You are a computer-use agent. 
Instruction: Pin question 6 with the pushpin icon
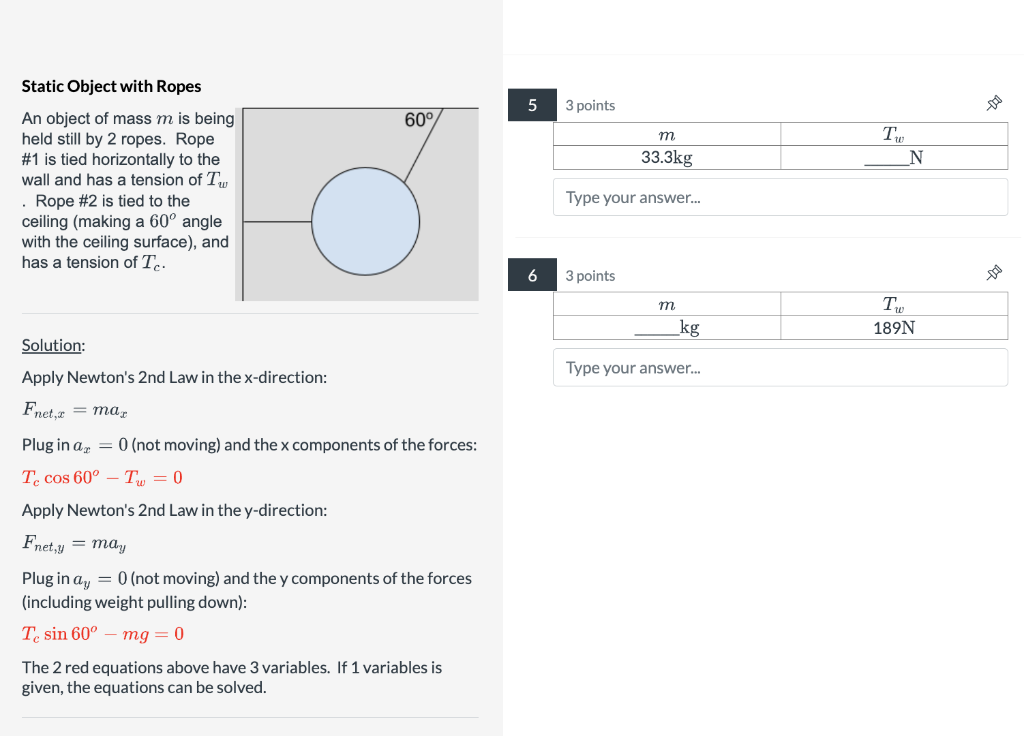[993, 273]
